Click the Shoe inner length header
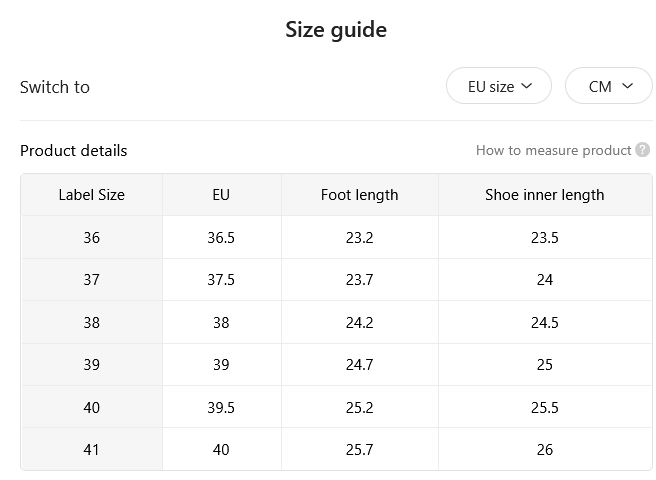The height and width of the screenshot is (480, 656). [x=545, y=195]
